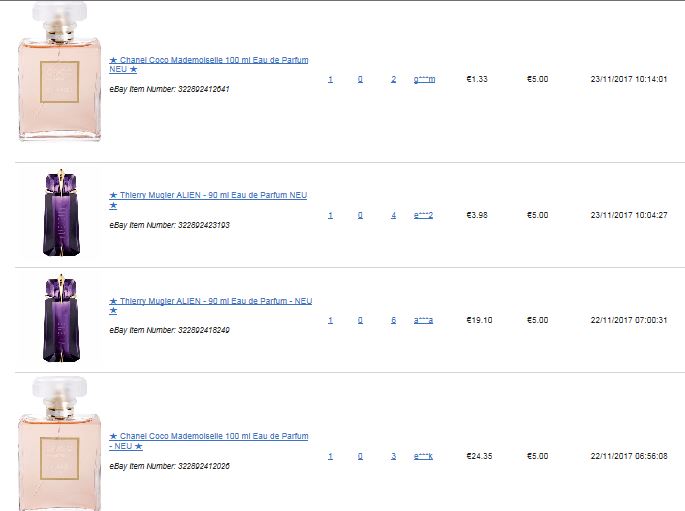Open the Thierry Mugler ALIEN listing priced €3.98

pos(208,200)
